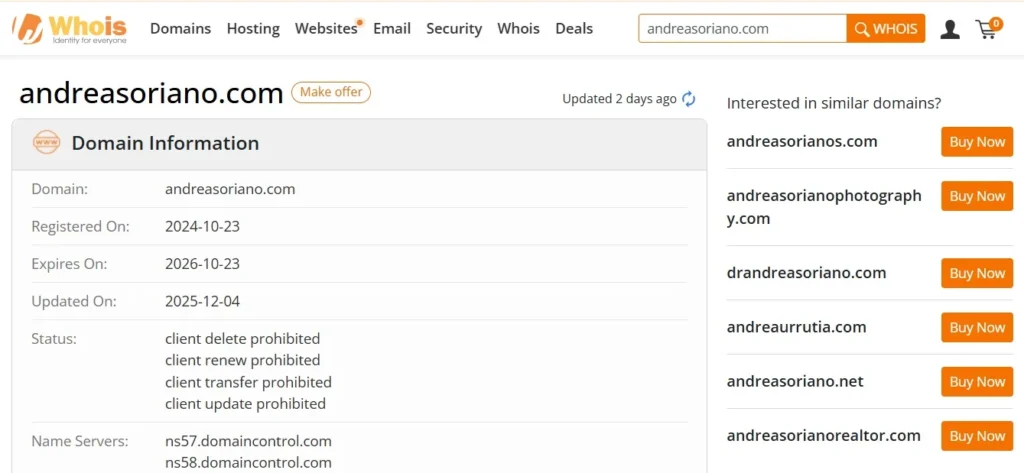This screenshot has height=473, width=1024.
Task: Open the Domains menu
Action: (x=180, y=29)
